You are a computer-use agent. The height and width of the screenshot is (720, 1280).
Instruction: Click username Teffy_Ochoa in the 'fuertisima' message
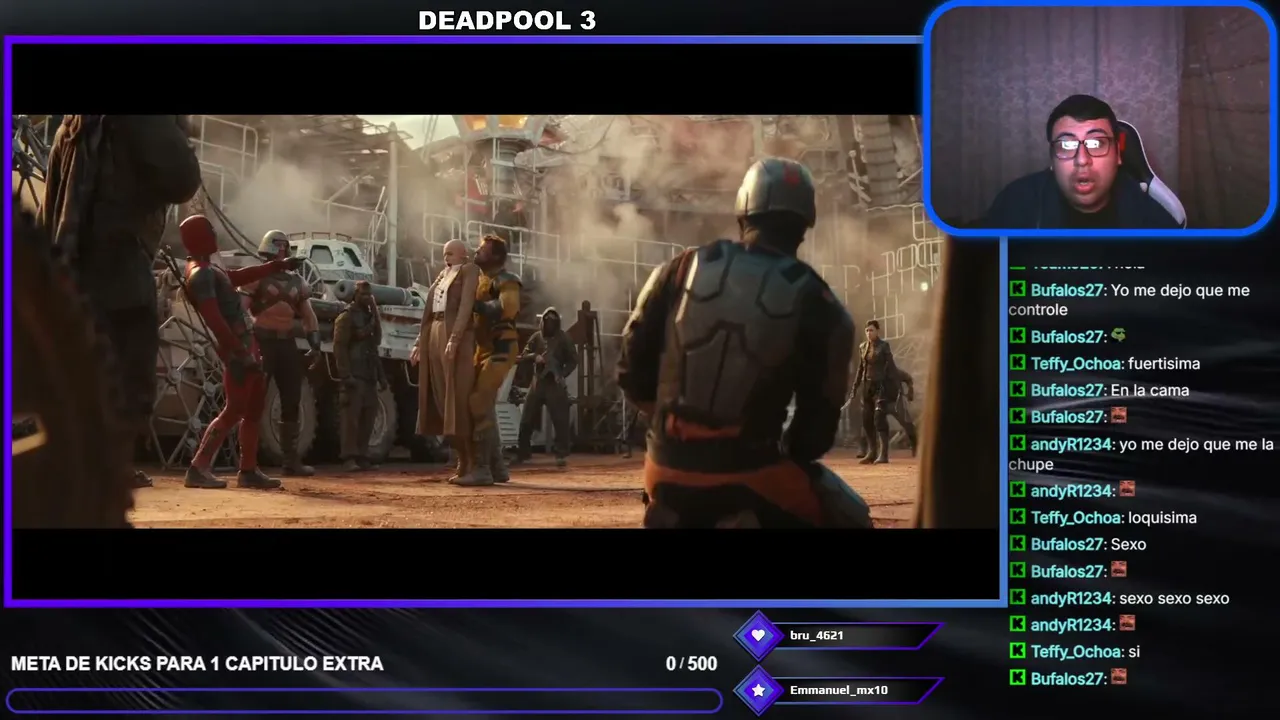[1076, 364]
